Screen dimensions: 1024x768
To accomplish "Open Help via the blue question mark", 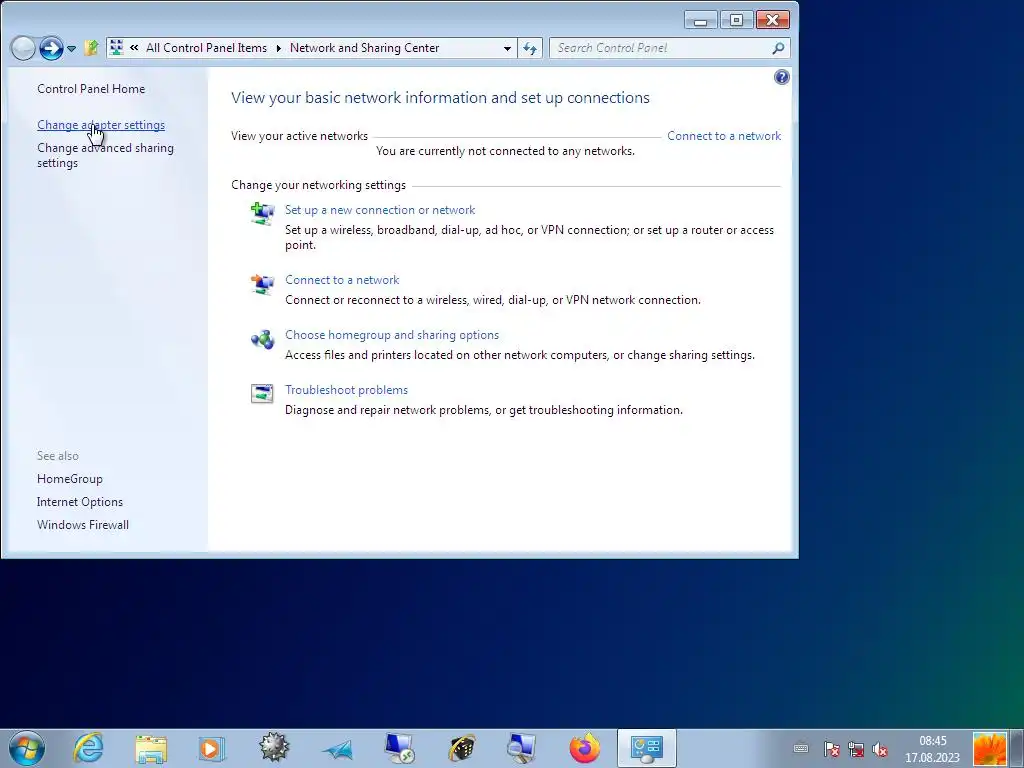I will [x=782, y=77].
